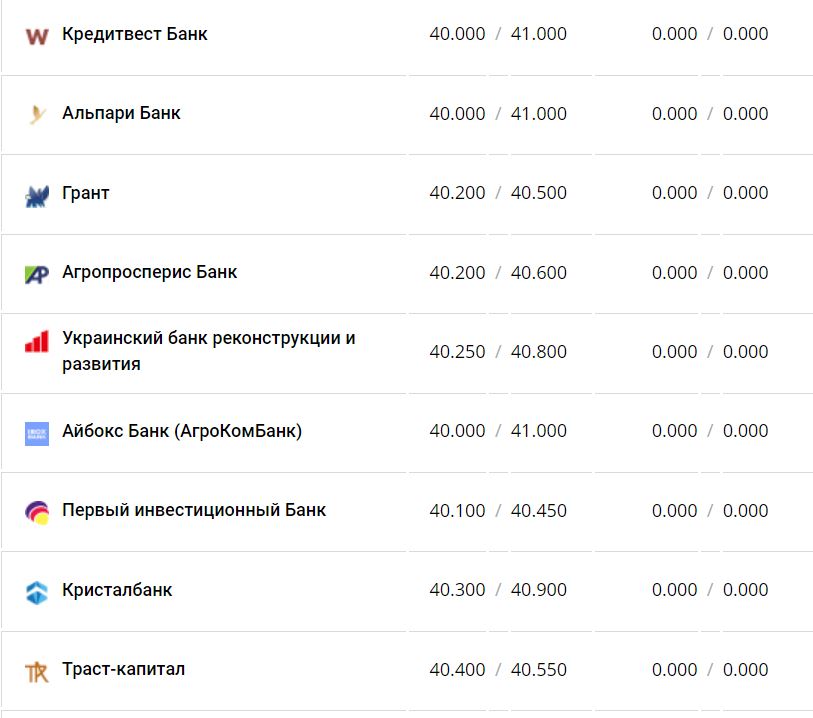Select the Грант bank logo
Image resolution: width=813 pixels, height=718 pixels.
pos(37,192)
